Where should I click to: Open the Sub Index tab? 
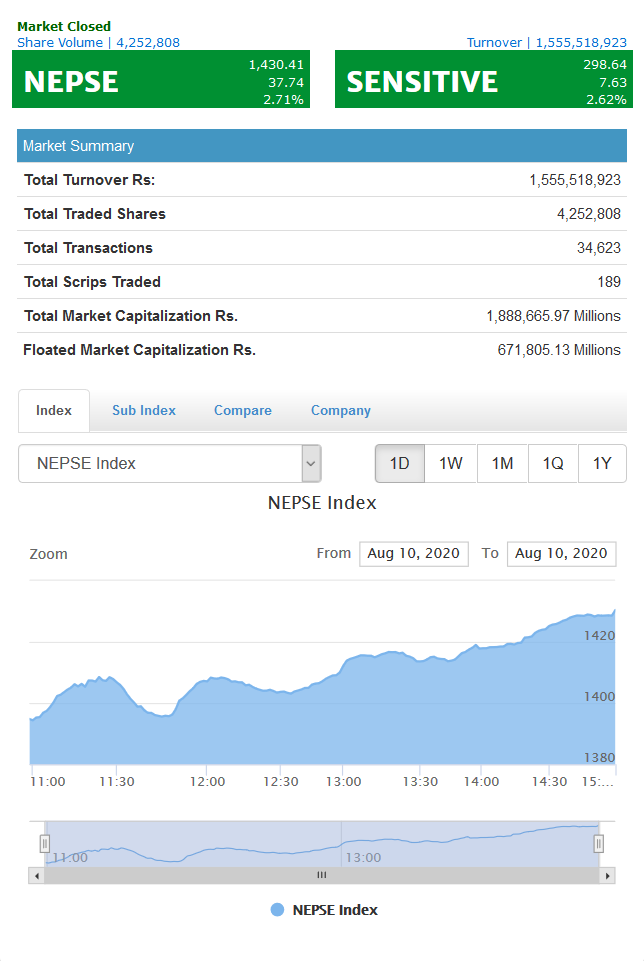click(x=144, y=411)
